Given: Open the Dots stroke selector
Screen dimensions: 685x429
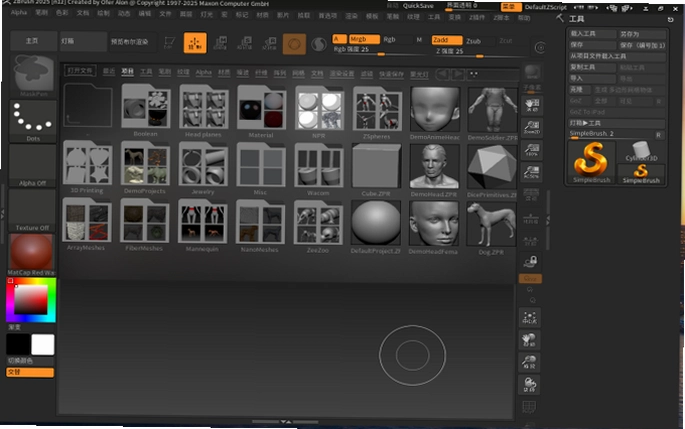Looking at the screenshot, I should 33,121.
